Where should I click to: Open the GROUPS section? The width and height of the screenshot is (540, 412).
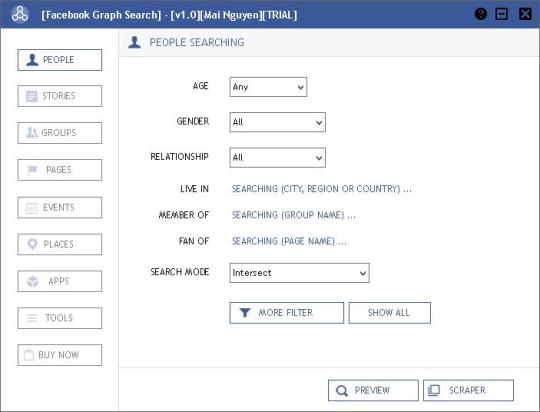(60, 133)
